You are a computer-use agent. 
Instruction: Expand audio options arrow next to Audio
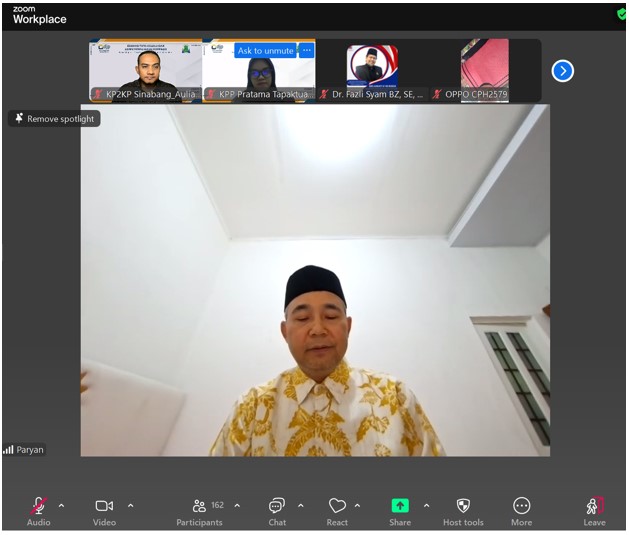(x=61, y=506)
